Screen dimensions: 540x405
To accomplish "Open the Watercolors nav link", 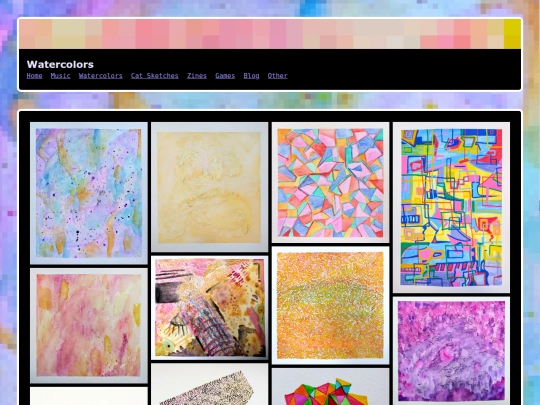I will [x=101, y=76].
